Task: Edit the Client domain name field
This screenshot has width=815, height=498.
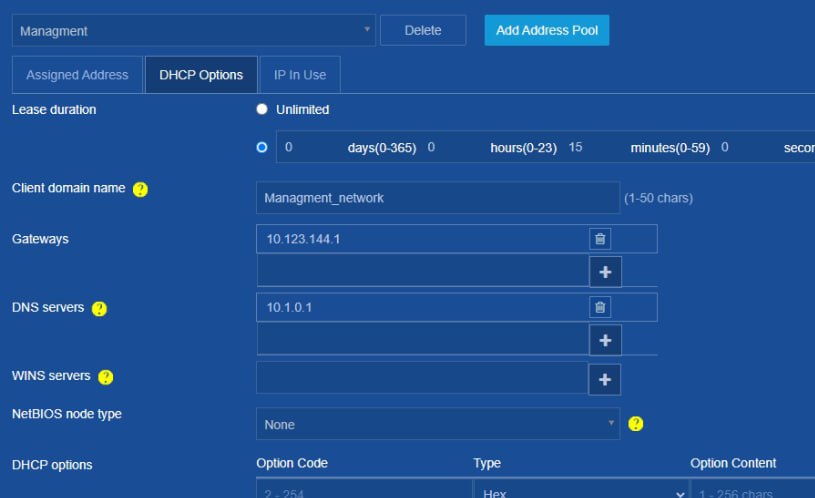Action: tap(438, 198)
